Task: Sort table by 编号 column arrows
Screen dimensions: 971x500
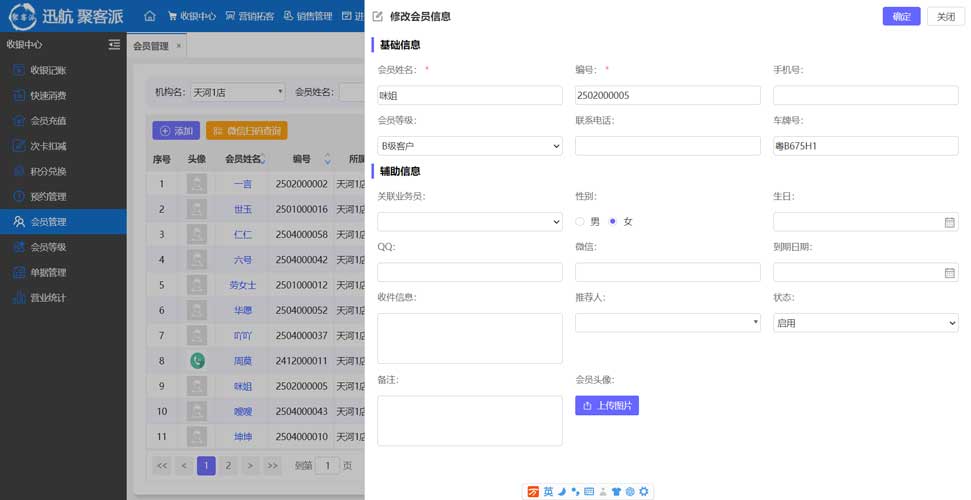Action: tap(328, 159)
